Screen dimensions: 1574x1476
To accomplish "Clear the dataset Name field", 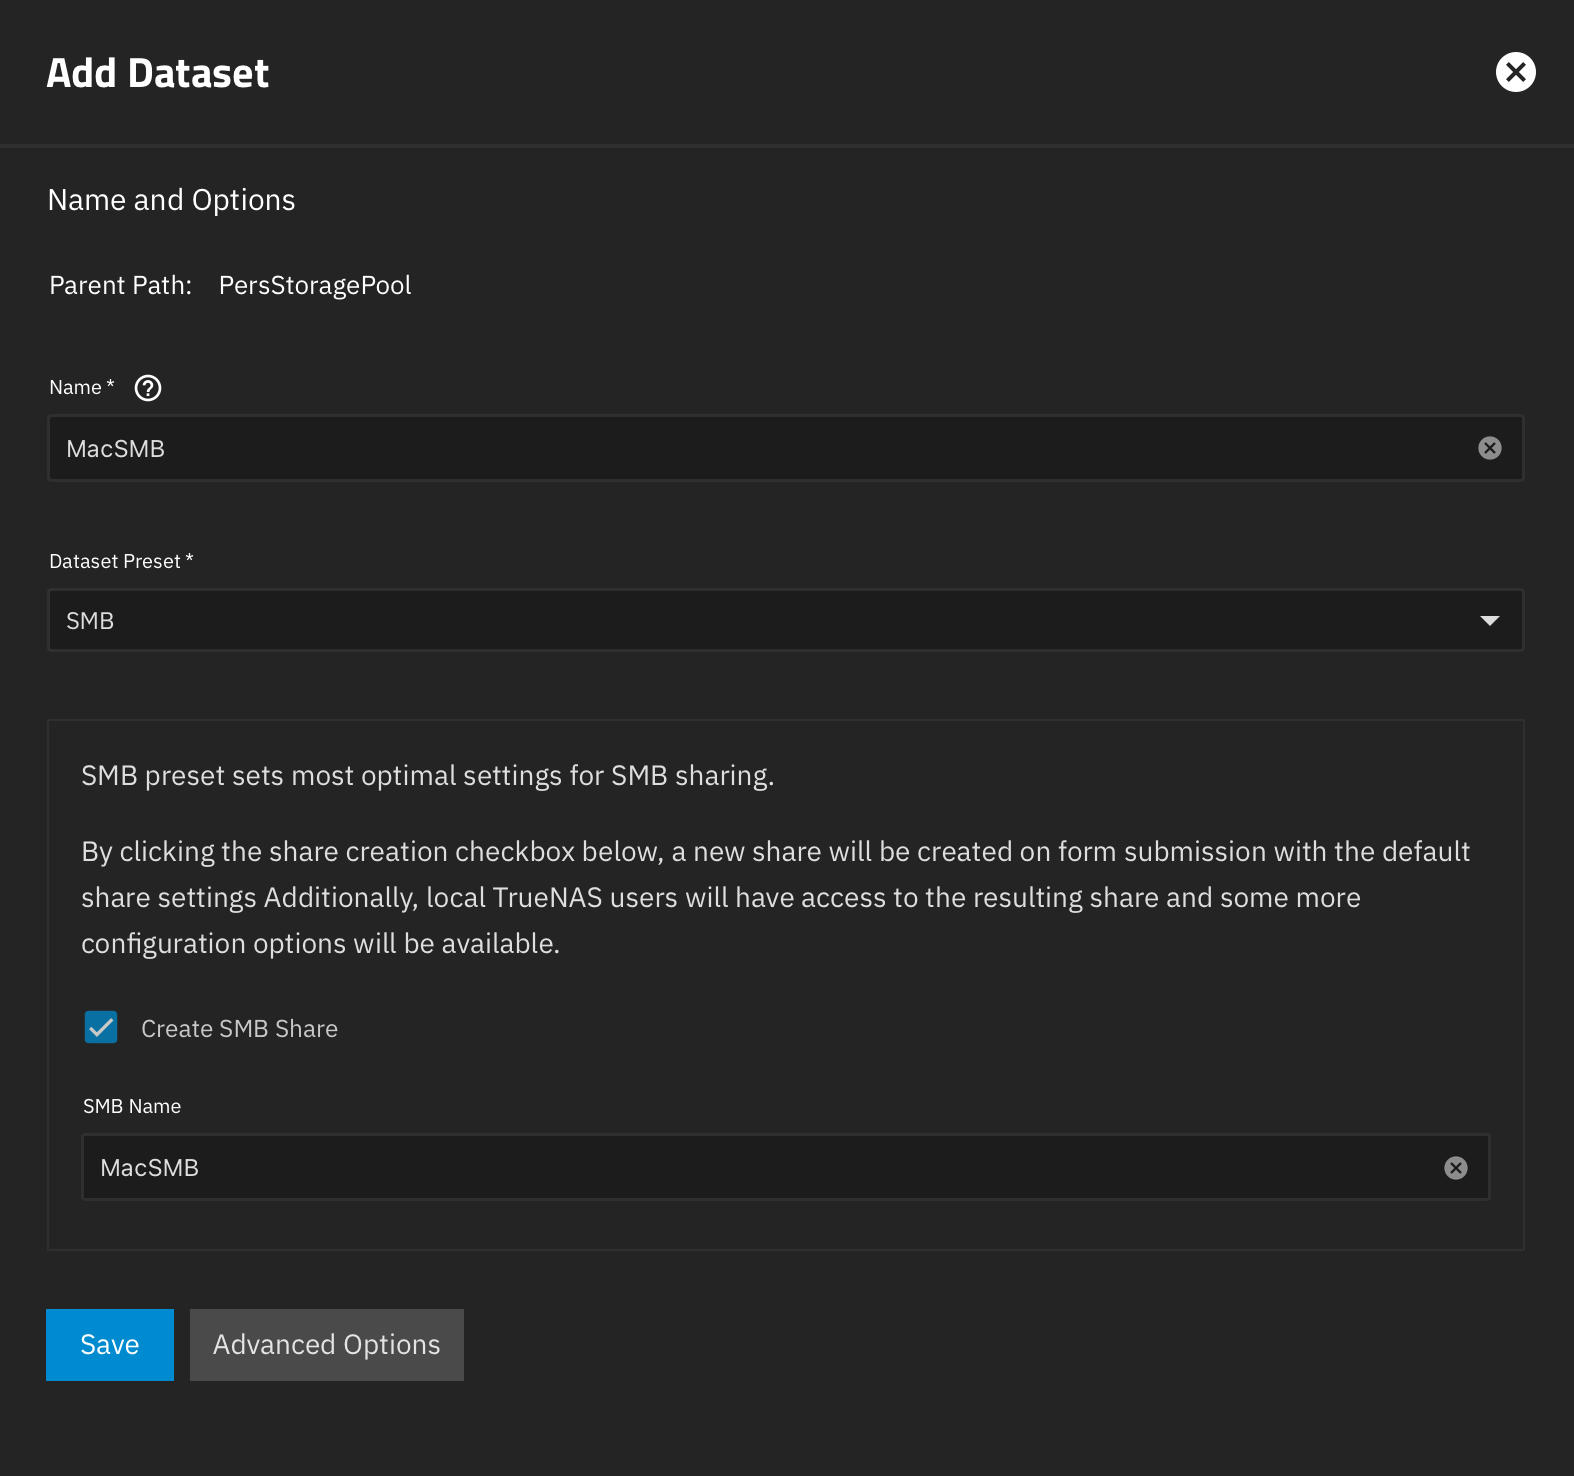I will (1489, 448).
